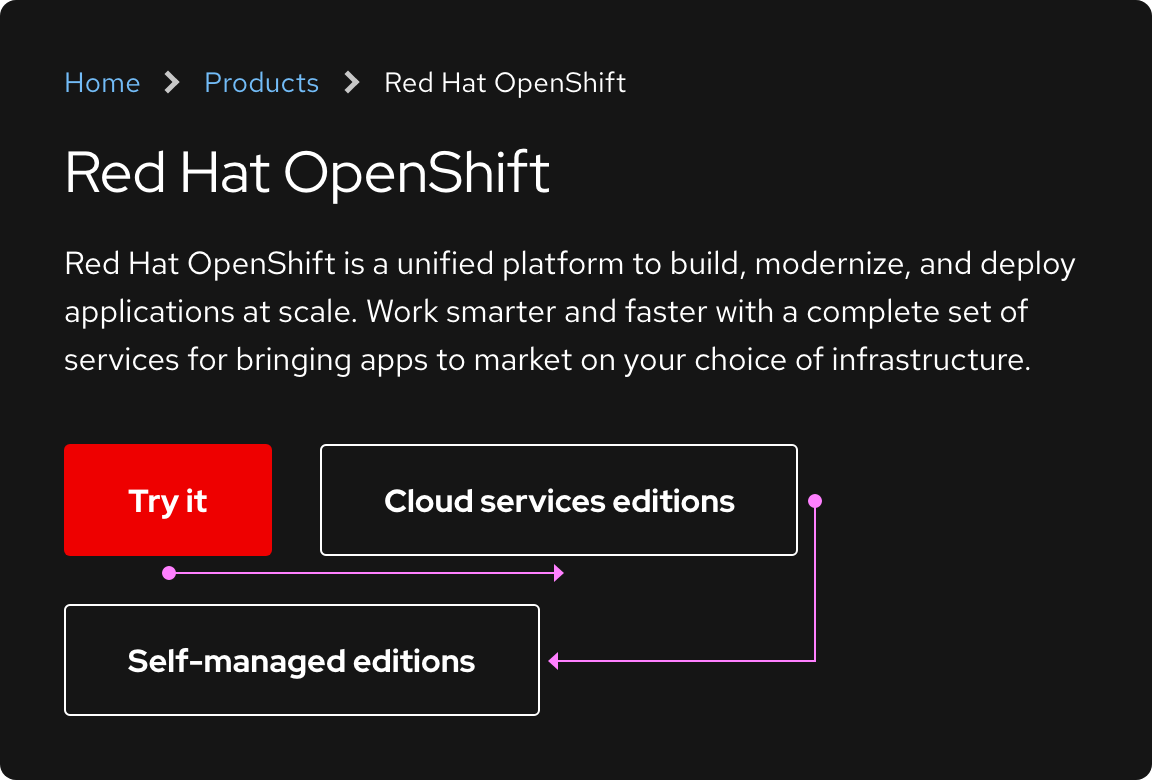Image resolution: width=1152 pixels, height=780 pixels.
Task: Click the text line starting 'applications at scale'
Action: click(545, 312)
